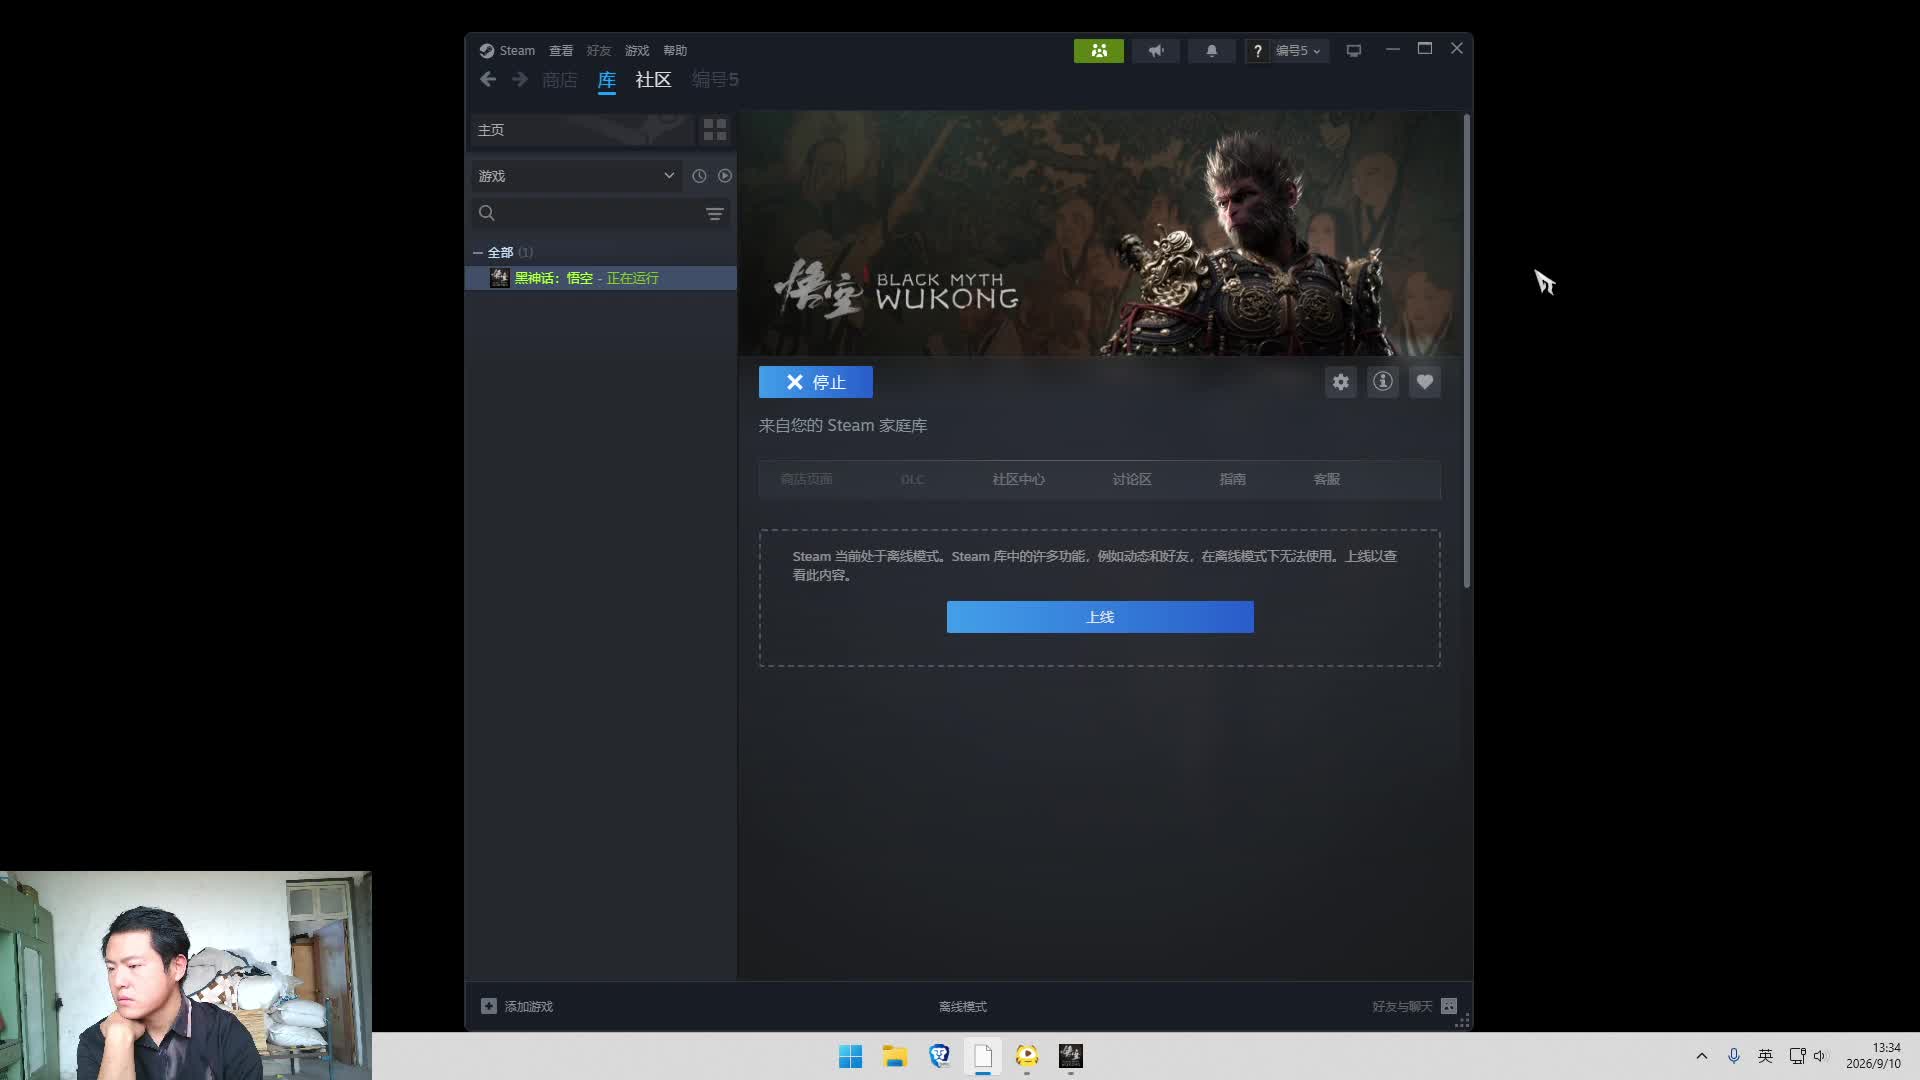Click the blue 上线 go-online button
The width and height of the screenshot is (1920, 1080).
1100,617
